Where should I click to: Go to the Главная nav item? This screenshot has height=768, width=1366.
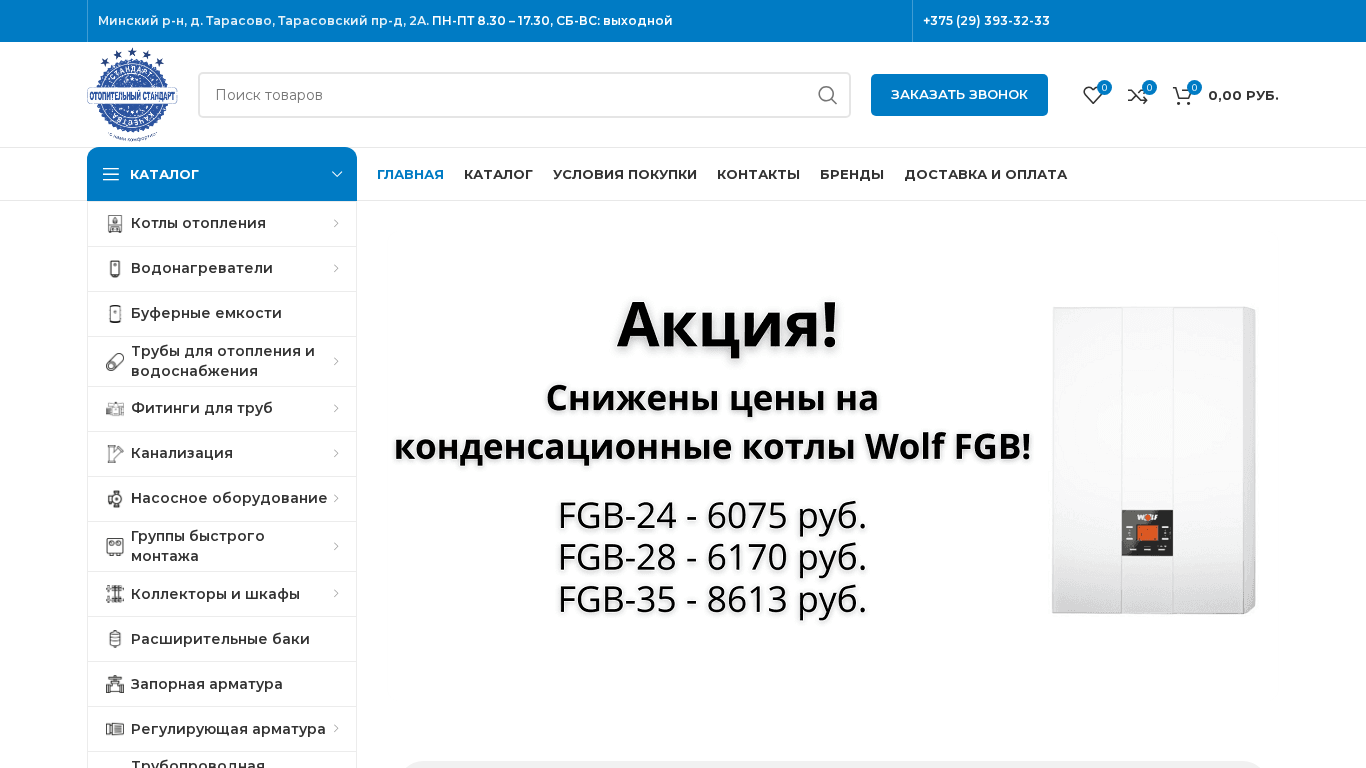(410, 174)
